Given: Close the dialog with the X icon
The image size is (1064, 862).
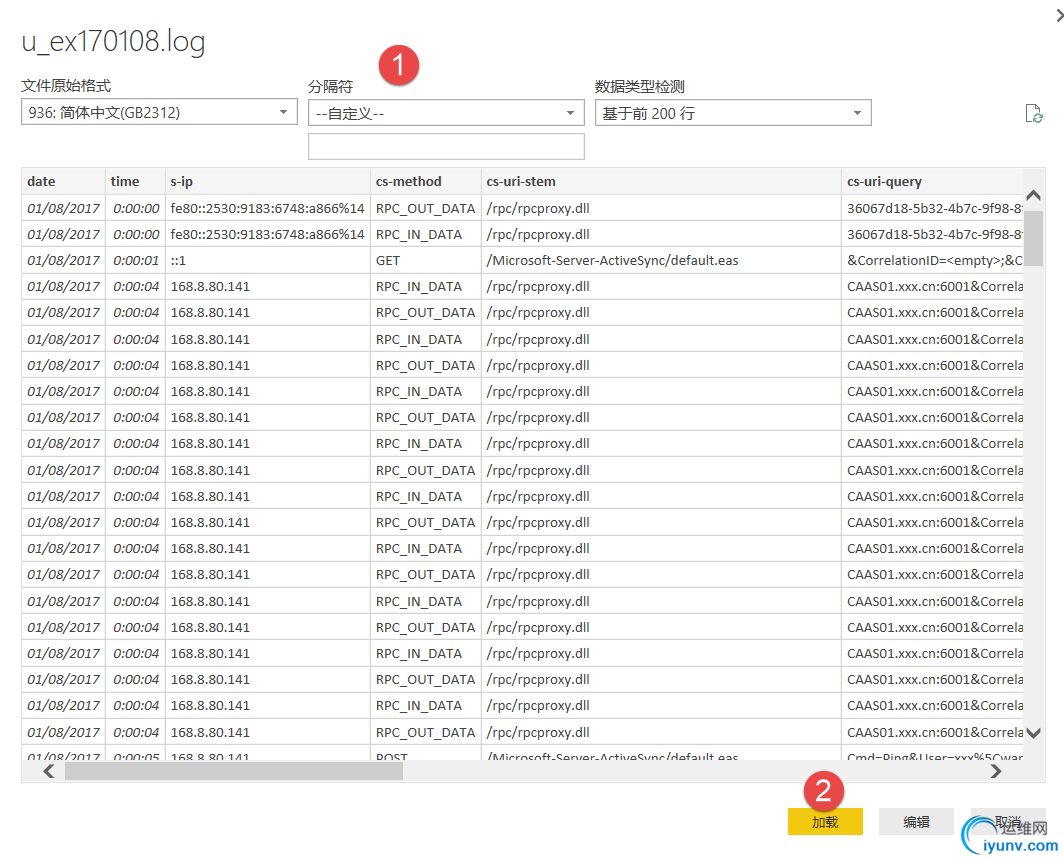Looking at the screenshot, I should 1059,15.
